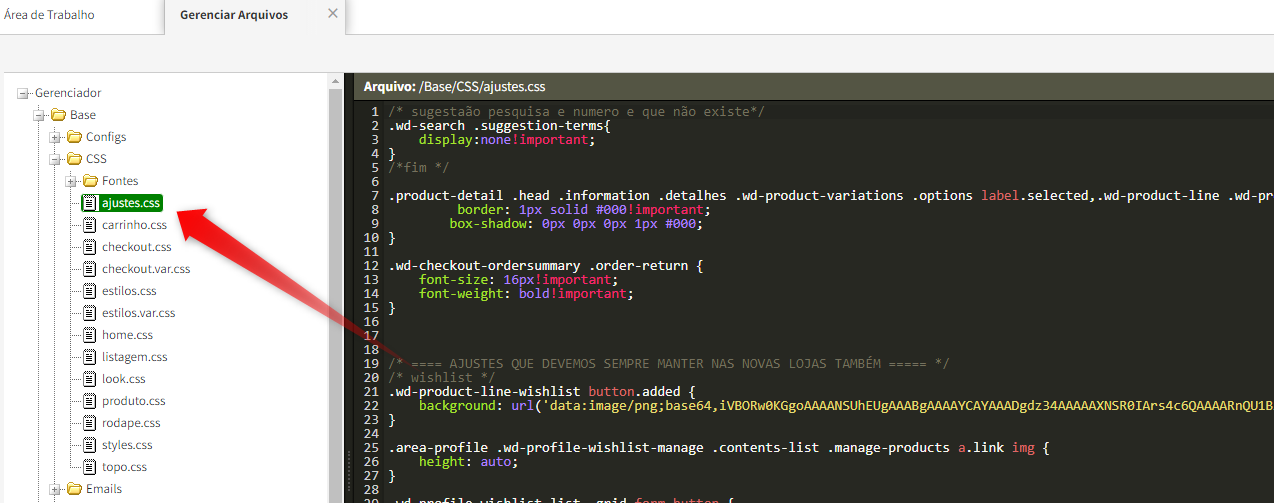Screen dimensions: 1274x503
Task: Select the Fontes folder label
Action: (120, 181)
